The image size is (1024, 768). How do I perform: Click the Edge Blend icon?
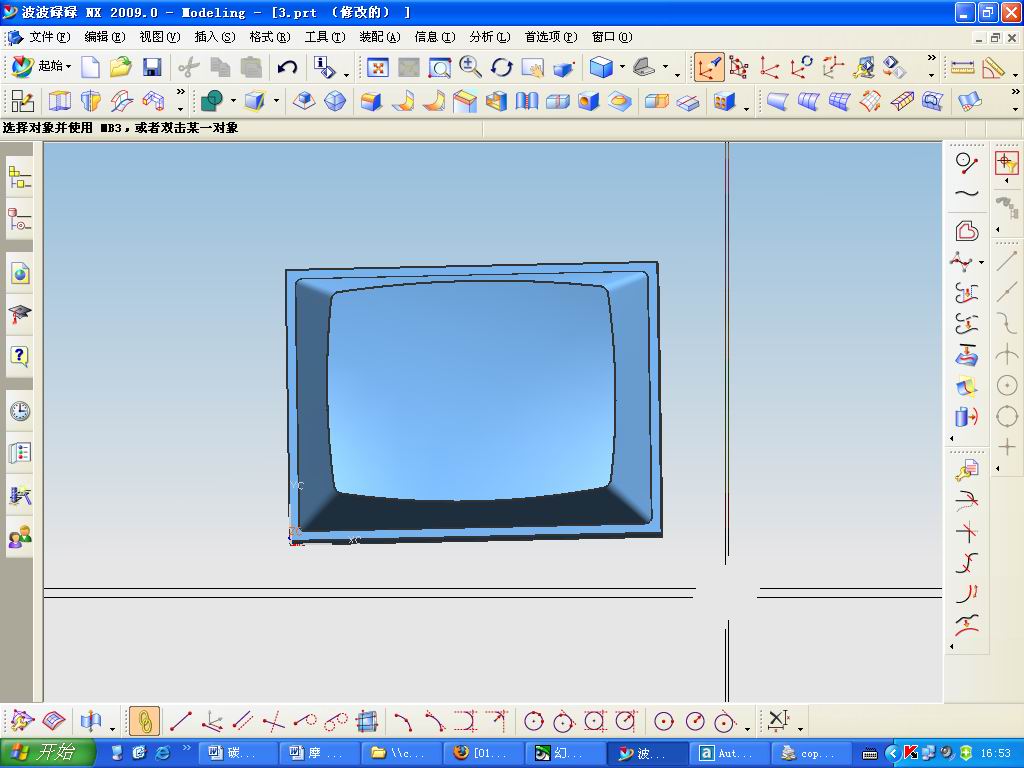click(371, 101)
